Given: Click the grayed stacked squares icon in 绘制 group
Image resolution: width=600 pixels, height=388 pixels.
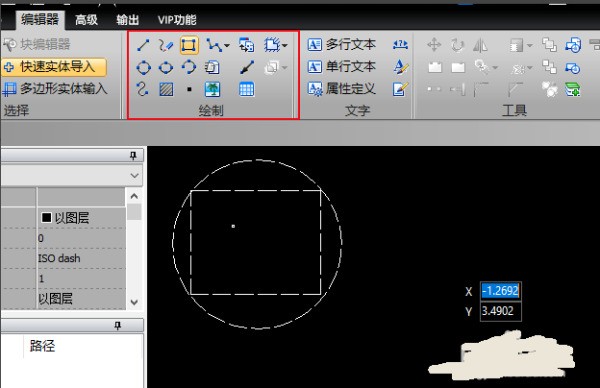Looking at the screenshot, I should point(271,68).
